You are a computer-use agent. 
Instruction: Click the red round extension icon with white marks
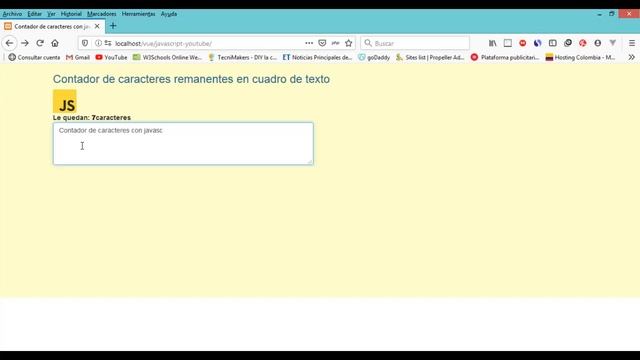[522, 43]
